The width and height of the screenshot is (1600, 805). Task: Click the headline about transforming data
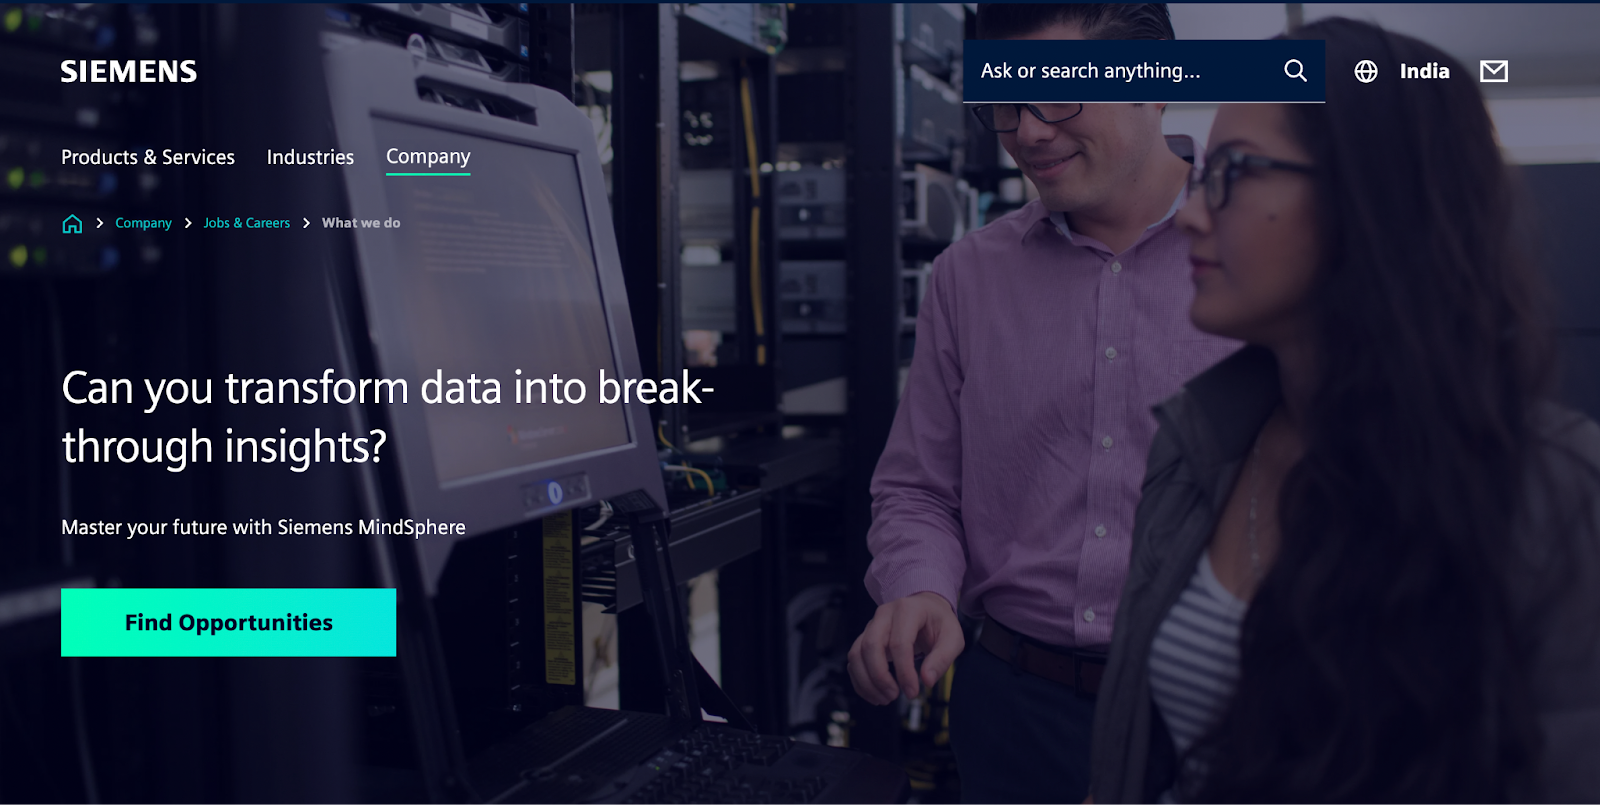click(388, 417)
